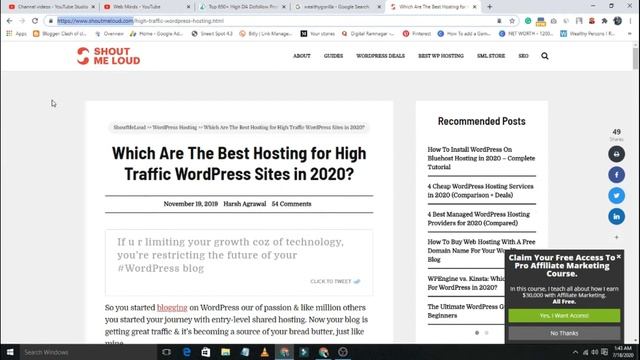Open 4 Best Managed WordPress Hosting post

(478, 219)
